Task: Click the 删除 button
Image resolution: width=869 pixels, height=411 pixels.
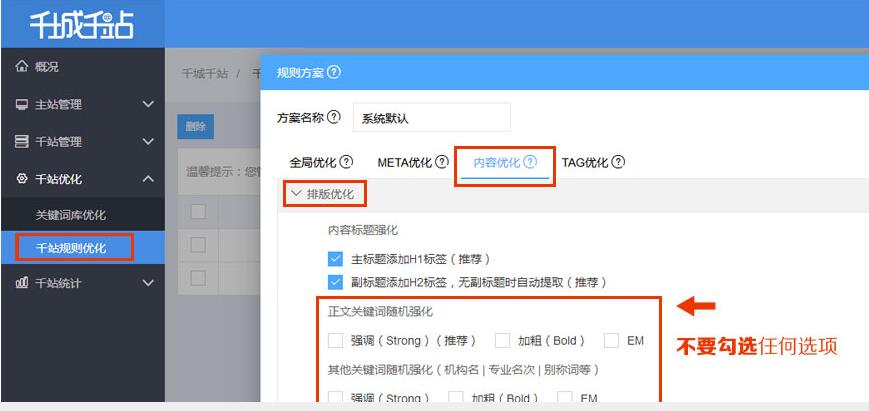Action: 196,126
